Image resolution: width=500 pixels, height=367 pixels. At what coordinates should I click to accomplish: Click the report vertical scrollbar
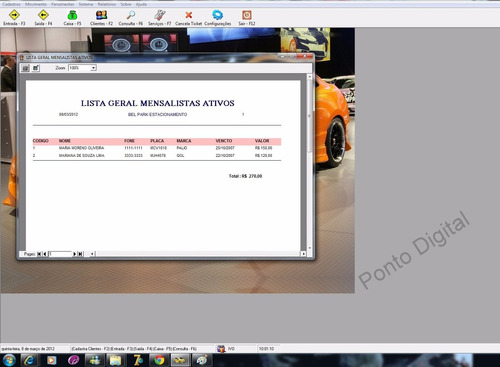[x=310, y=162]
